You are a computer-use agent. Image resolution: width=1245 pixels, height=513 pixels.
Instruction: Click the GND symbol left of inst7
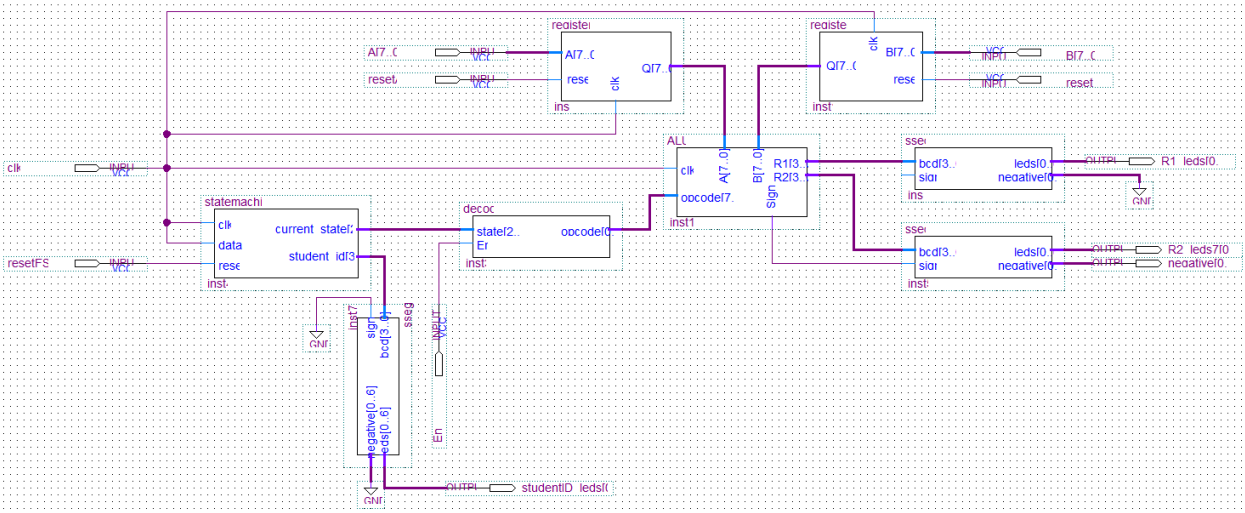(x=316, y=338)
